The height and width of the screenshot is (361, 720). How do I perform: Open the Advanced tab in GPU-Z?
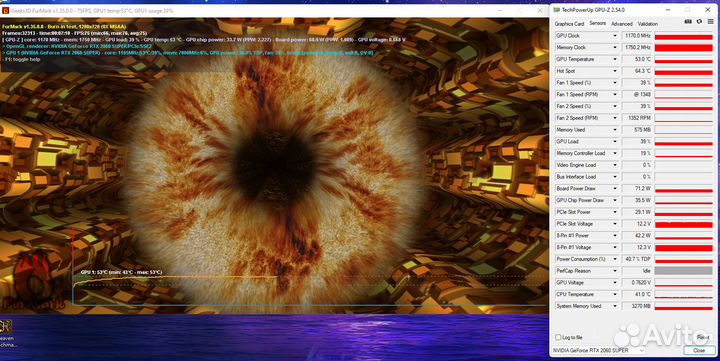[x=622, y=23]
